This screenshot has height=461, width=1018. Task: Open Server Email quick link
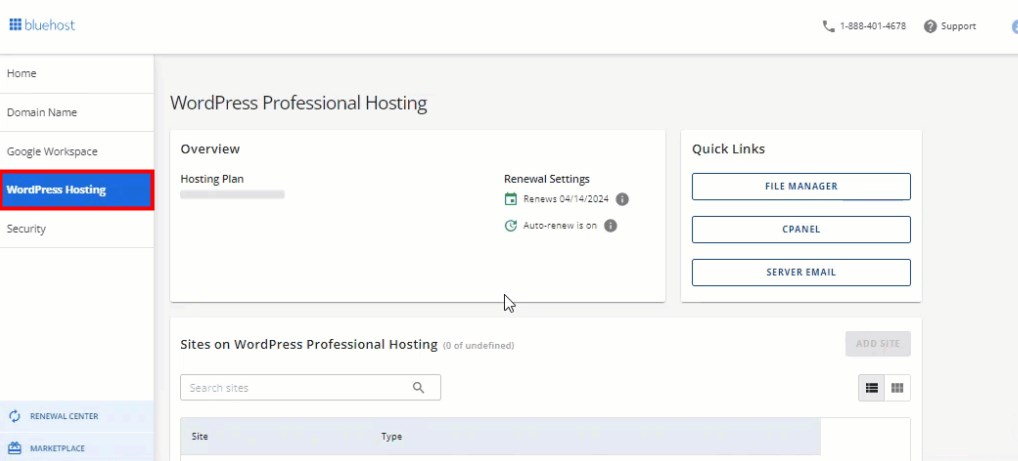tap(801, 272)
